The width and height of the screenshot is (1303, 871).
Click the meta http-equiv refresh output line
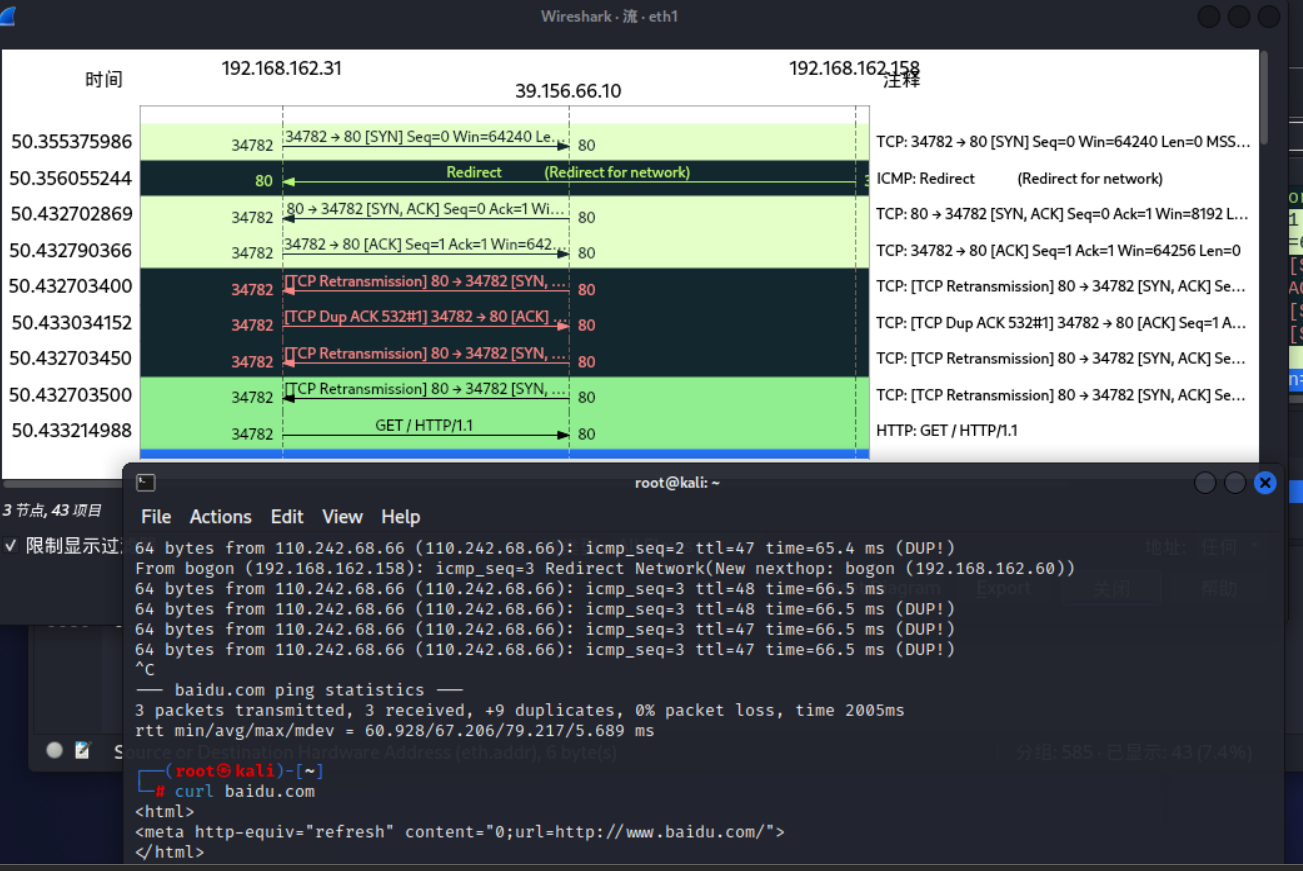[x=460, y=831]
